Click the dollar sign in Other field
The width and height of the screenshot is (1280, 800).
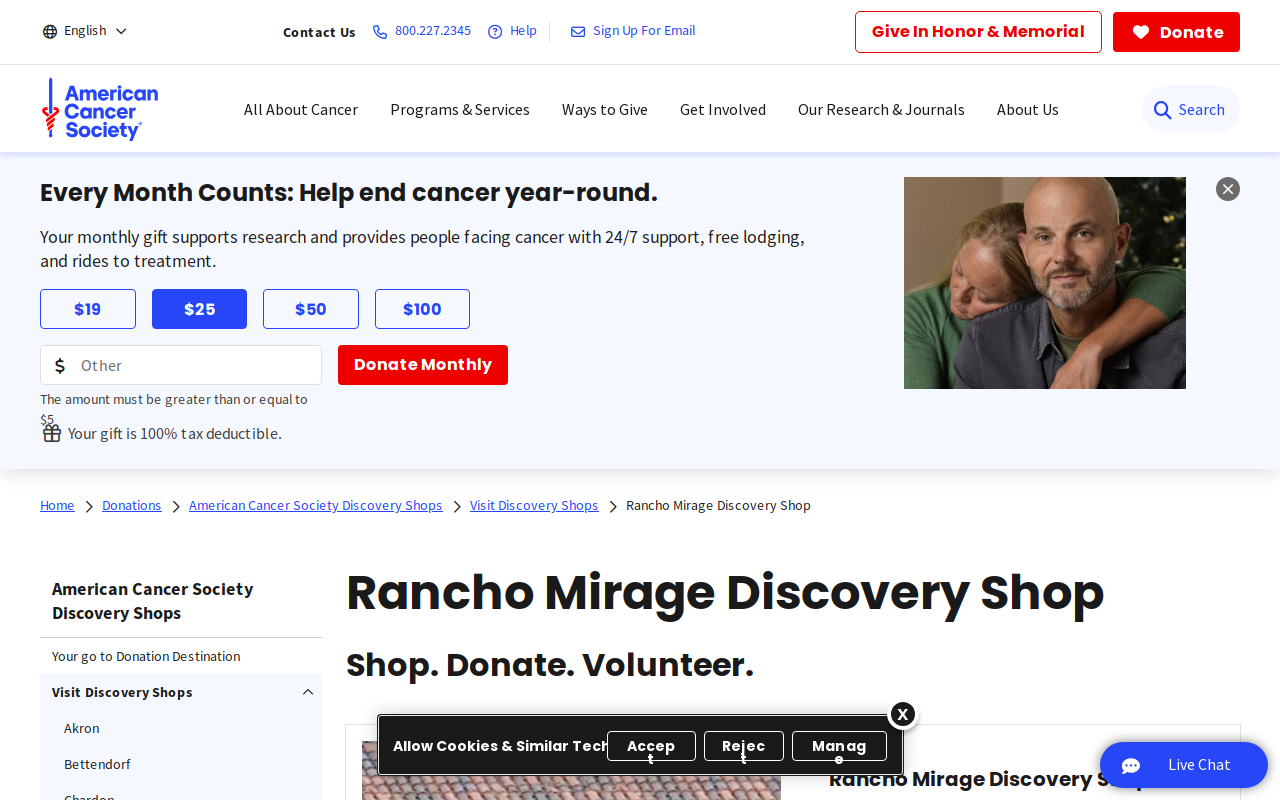pos(60,366)
